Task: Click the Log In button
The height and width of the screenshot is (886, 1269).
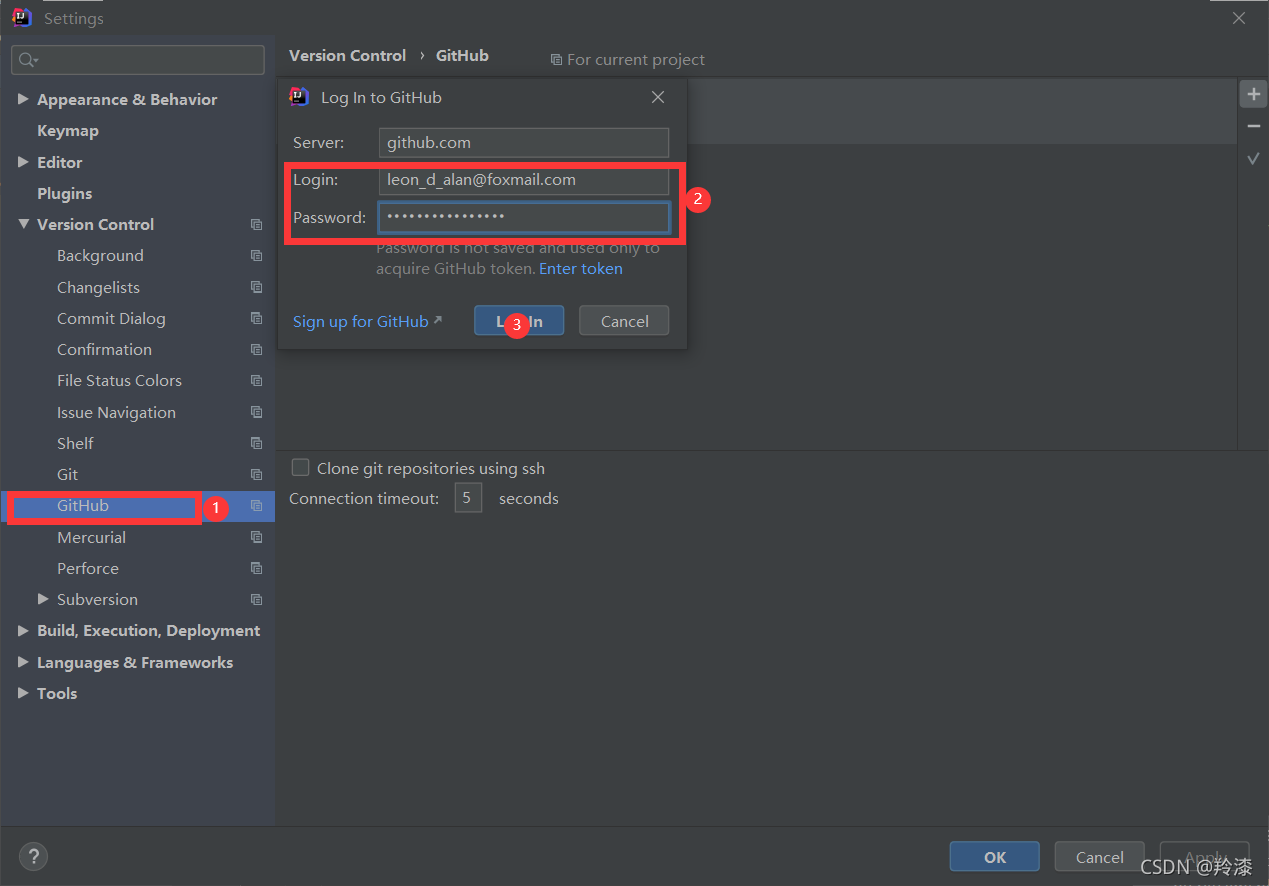Action: pyautogui.click(x=519, y=321)
